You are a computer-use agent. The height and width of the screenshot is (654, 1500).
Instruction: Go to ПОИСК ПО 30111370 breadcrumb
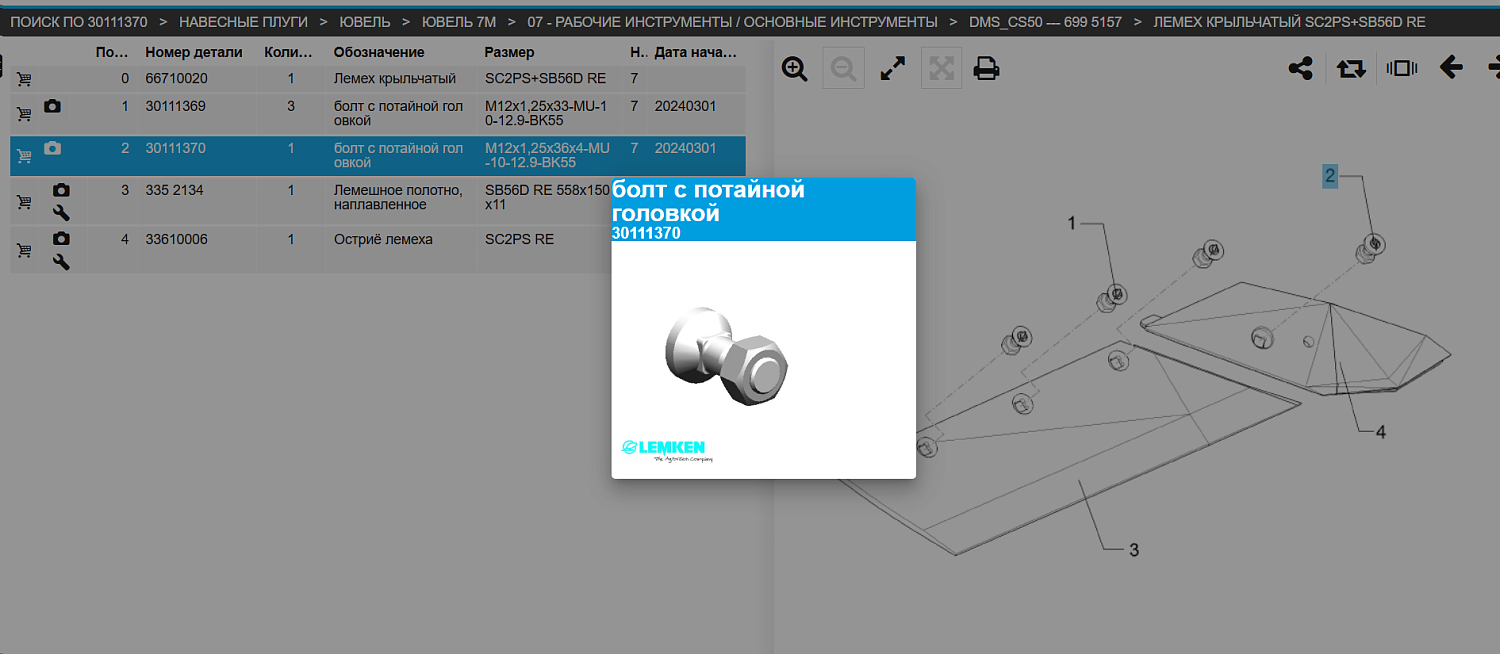click(x=78, y=22)
